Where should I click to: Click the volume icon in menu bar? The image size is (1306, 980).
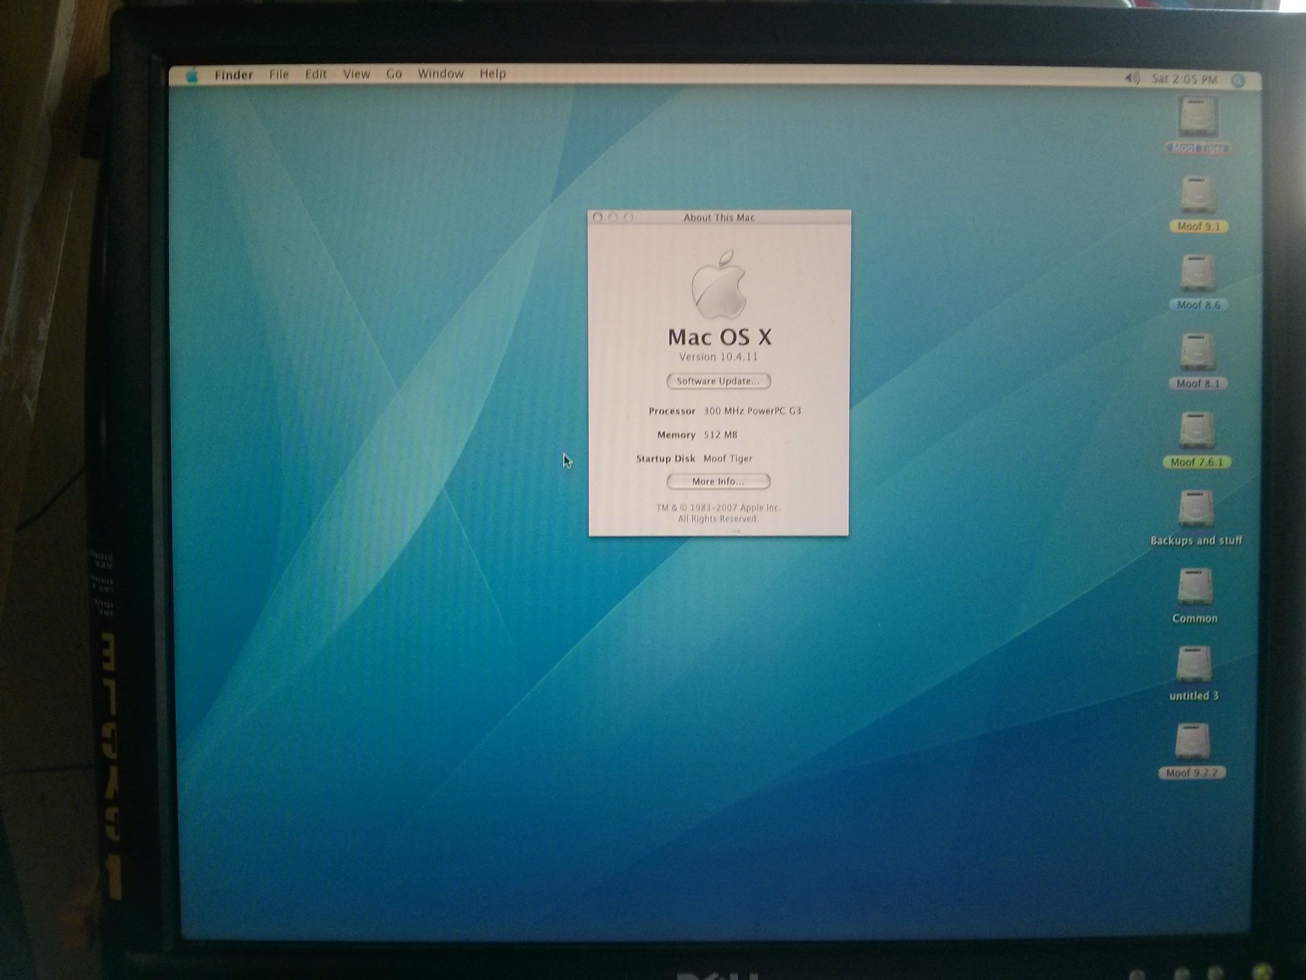[x=1132, y=78]
